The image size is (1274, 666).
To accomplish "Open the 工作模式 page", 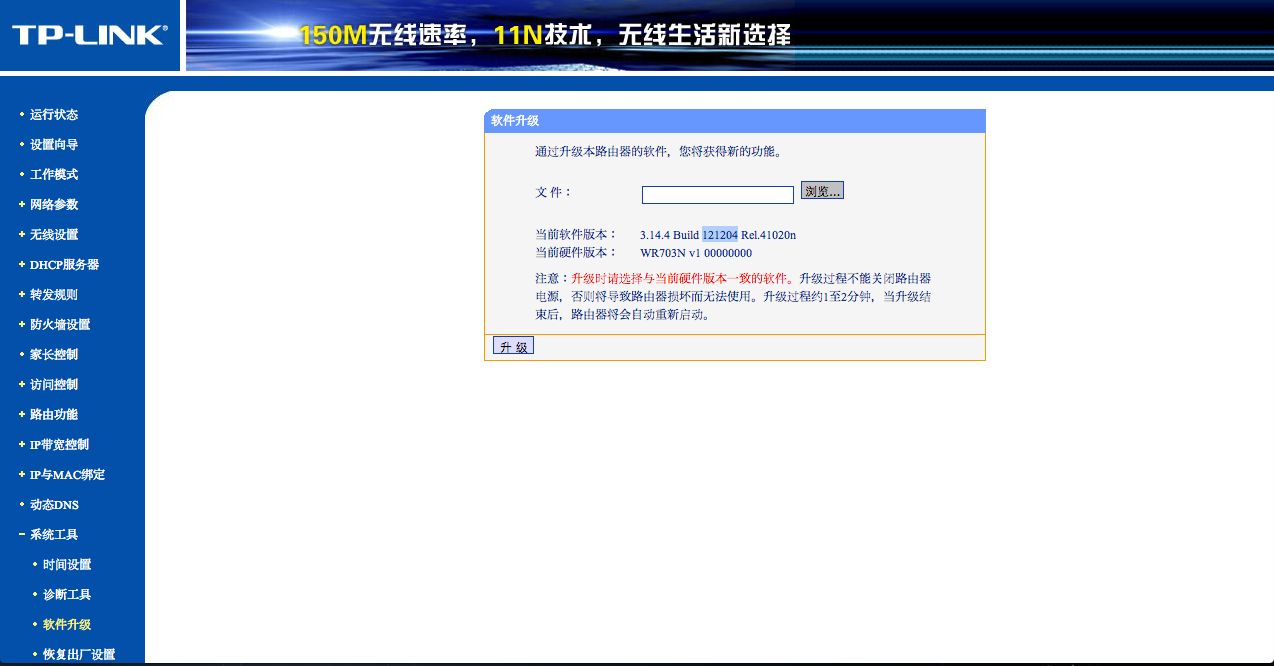I will [55, 174].
